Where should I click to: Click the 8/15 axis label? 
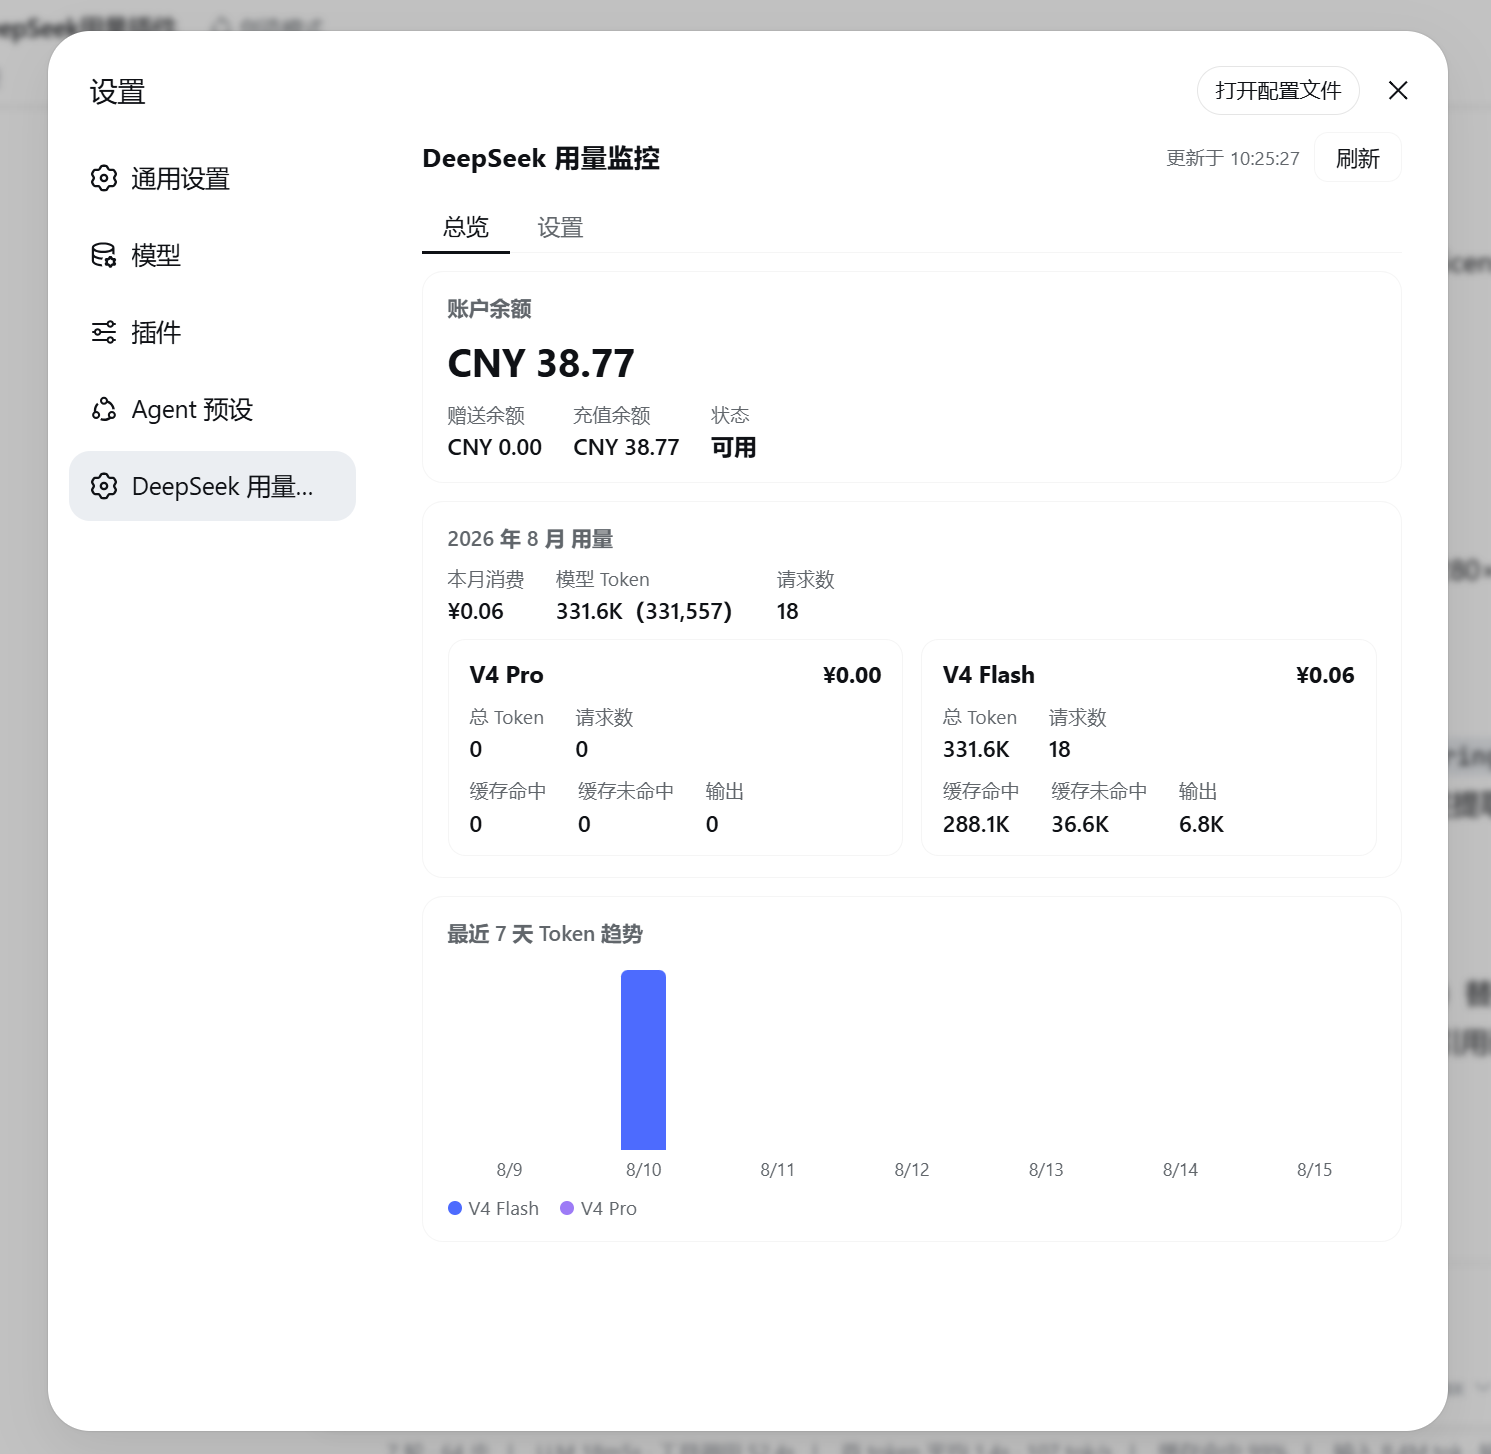click(1314, 1169)
